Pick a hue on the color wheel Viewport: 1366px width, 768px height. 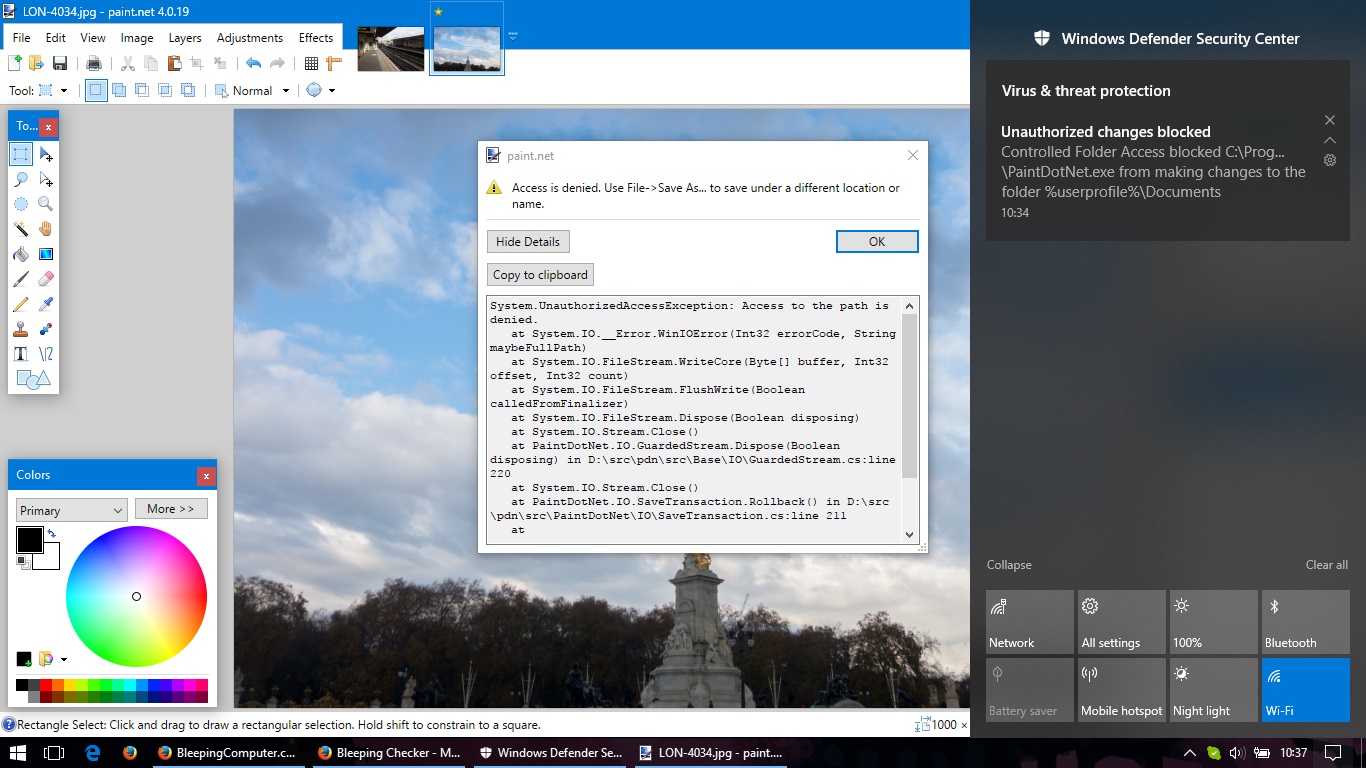[136, 597]
